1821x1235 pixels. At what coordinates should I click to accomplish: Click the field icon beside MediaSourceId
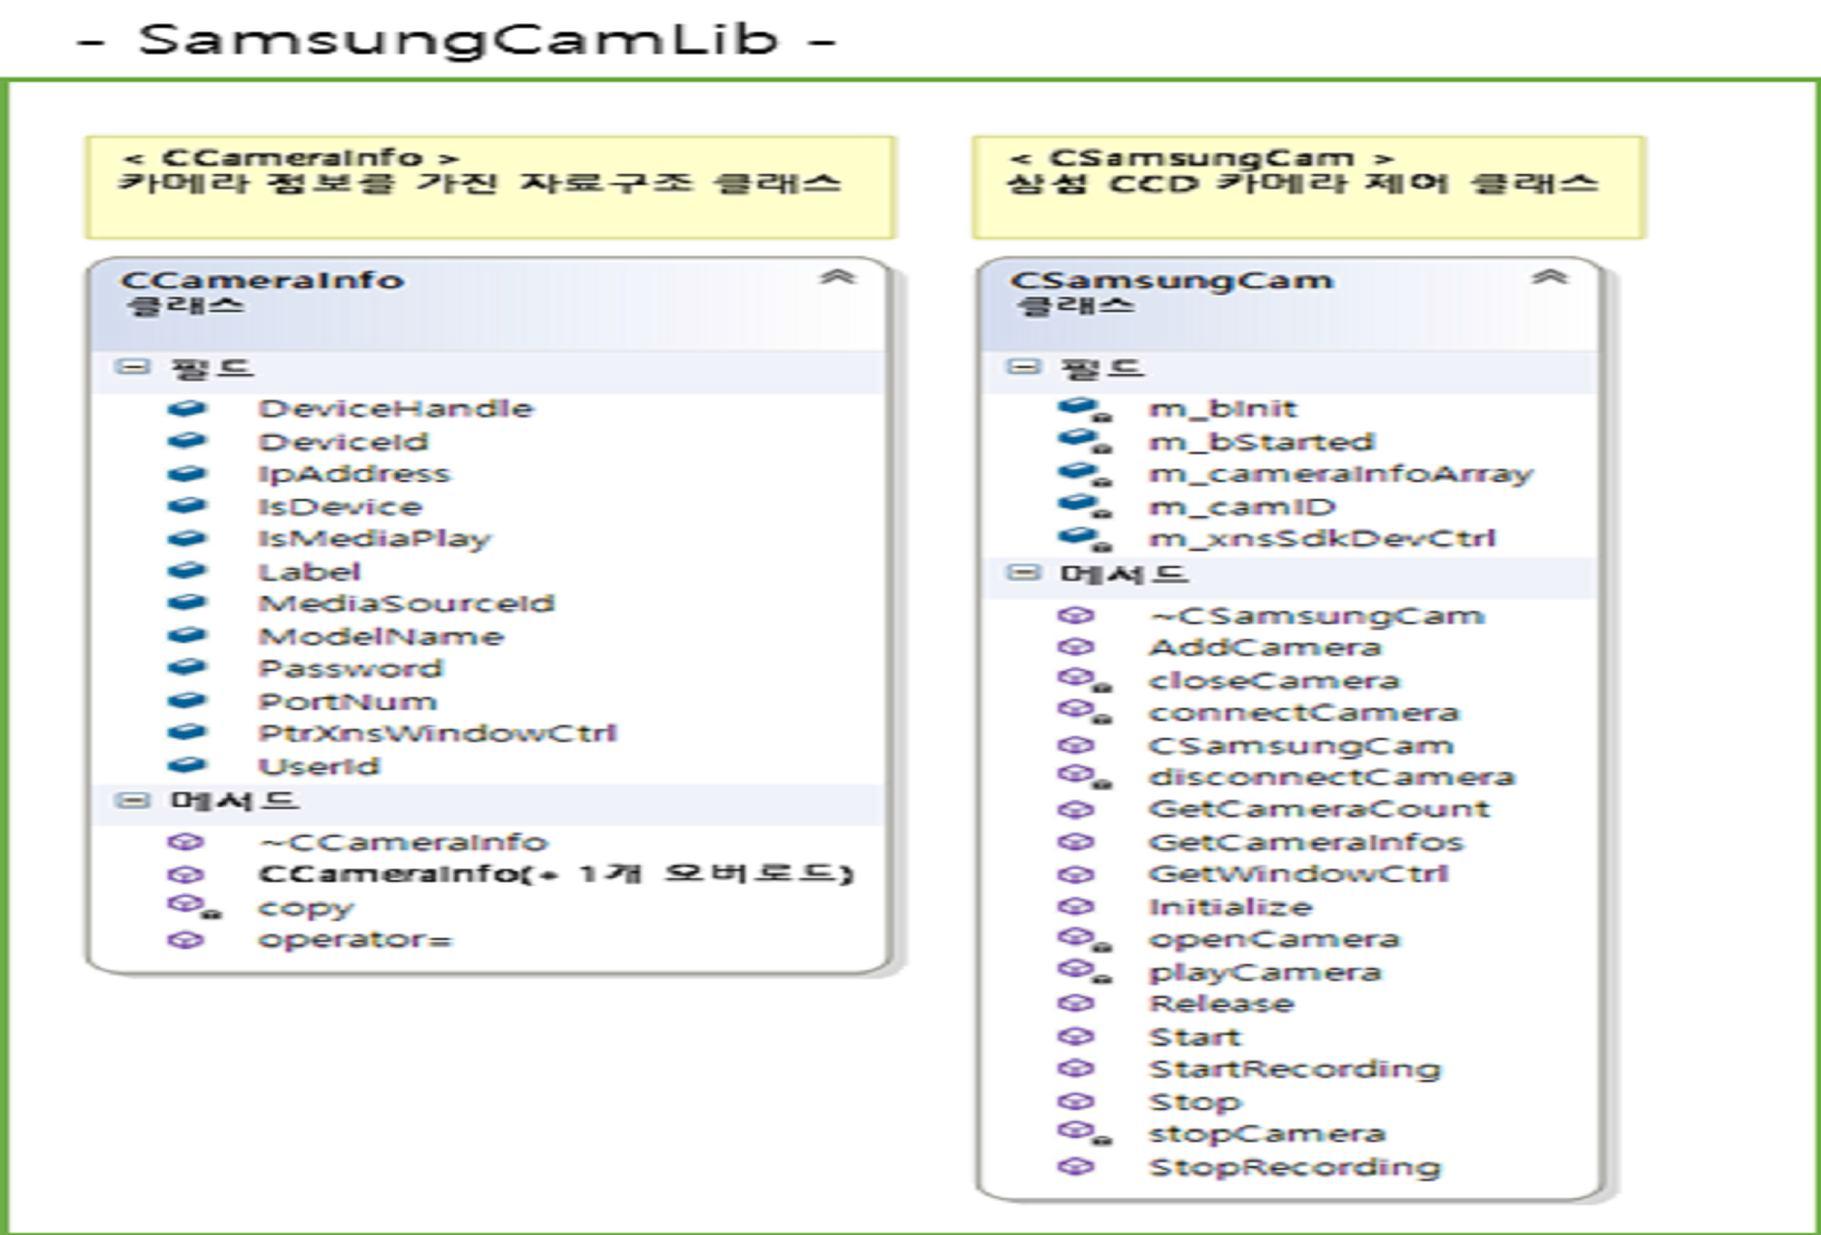tap(187, 603)
